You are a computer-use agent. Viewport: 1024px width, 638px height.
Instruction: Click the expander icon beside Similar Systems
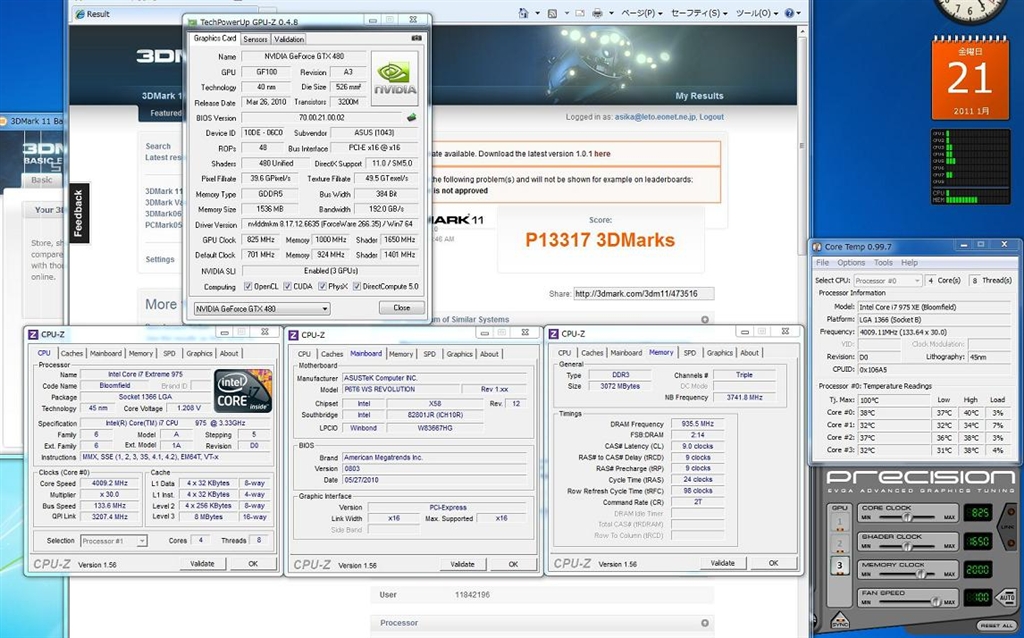tap(705, 319)
